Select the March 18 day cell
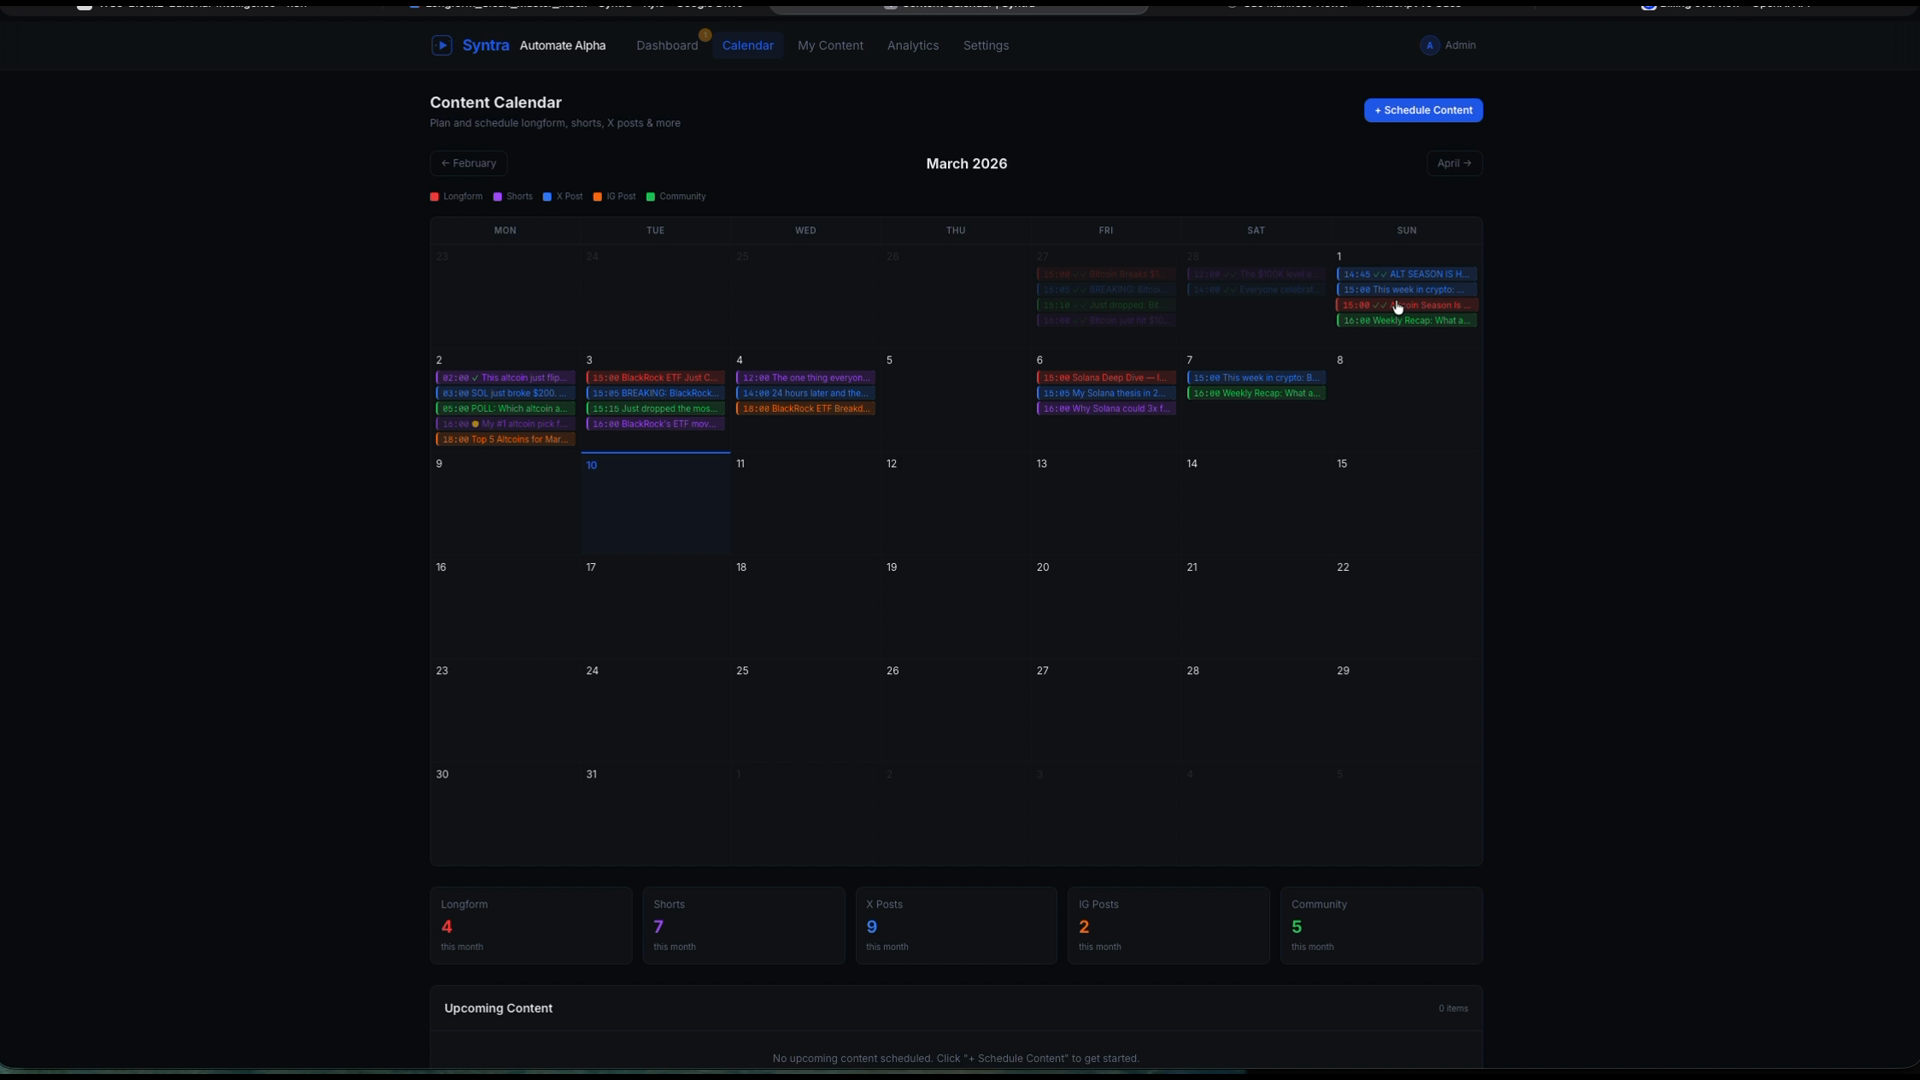 pyautogui.click(x=805, y=606)
